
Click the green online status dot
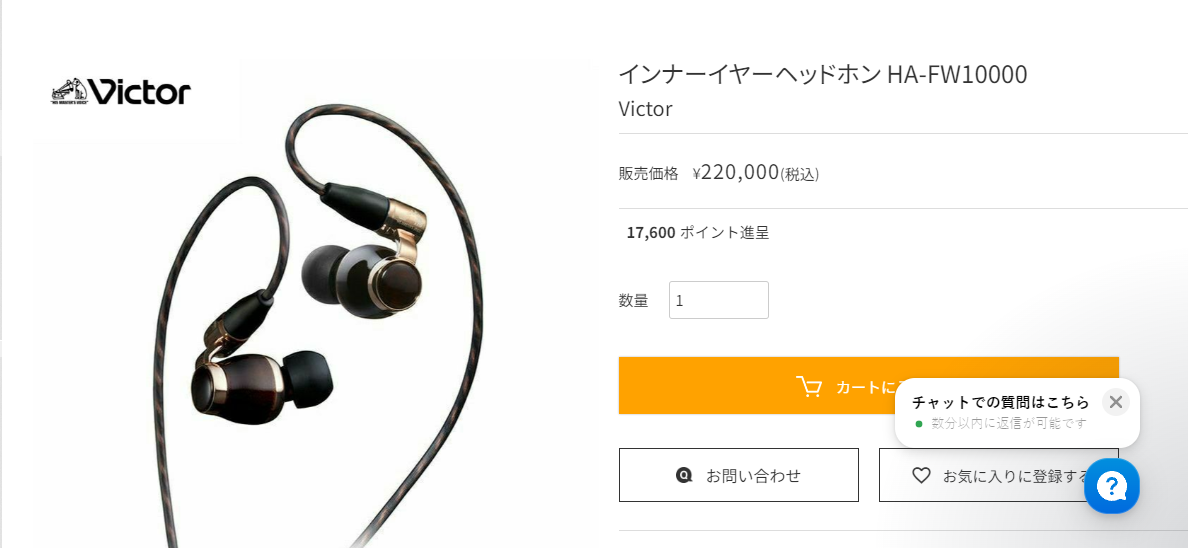click(919, 424)
